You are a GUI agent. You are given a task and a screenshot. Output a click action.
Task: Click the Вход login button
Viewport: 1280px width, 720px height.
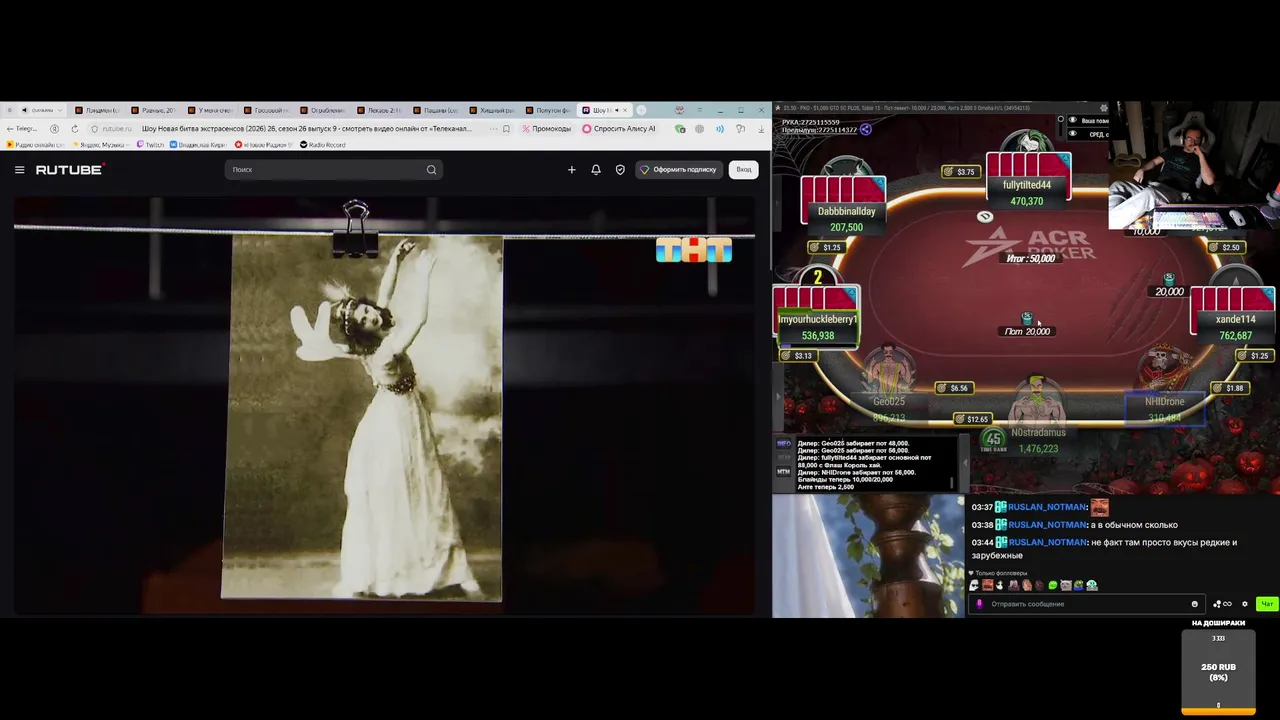click(x=744, y=170)
